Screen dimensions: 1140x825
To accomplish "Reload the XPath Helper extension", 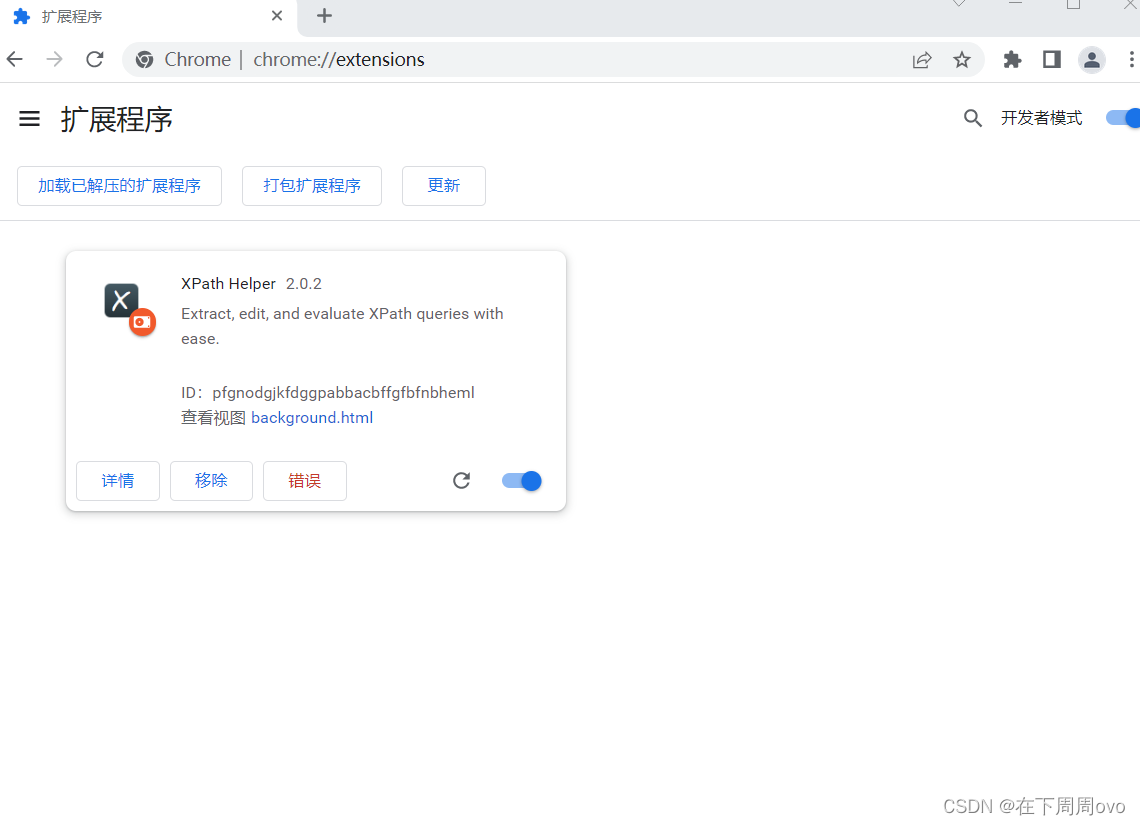I will [x=461, y=481].
